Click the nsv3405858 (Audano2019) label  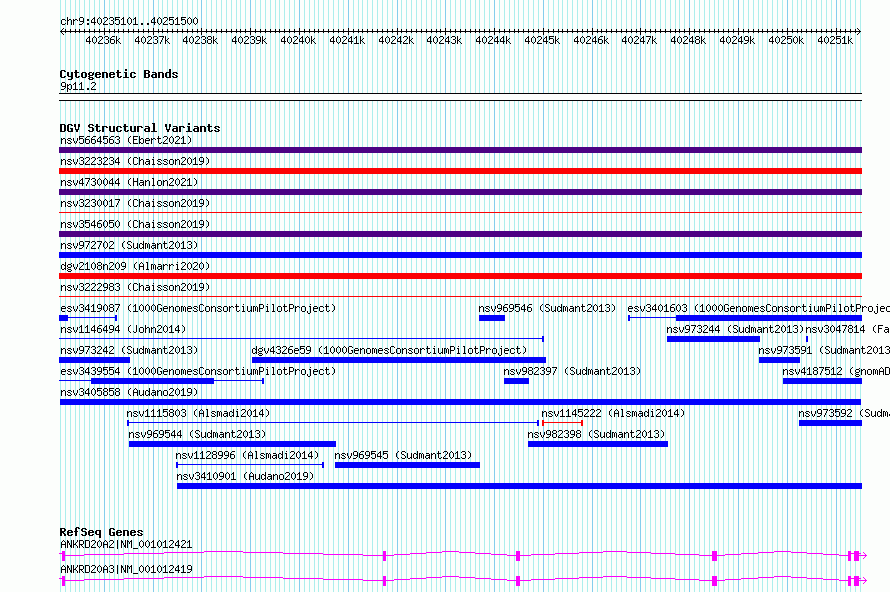(129, 392)
